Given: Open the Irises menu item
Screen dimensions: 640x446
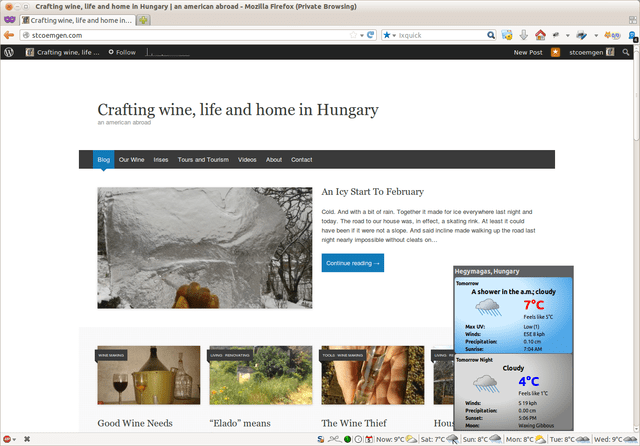Looking at the screenshot, I should (161, 160).
